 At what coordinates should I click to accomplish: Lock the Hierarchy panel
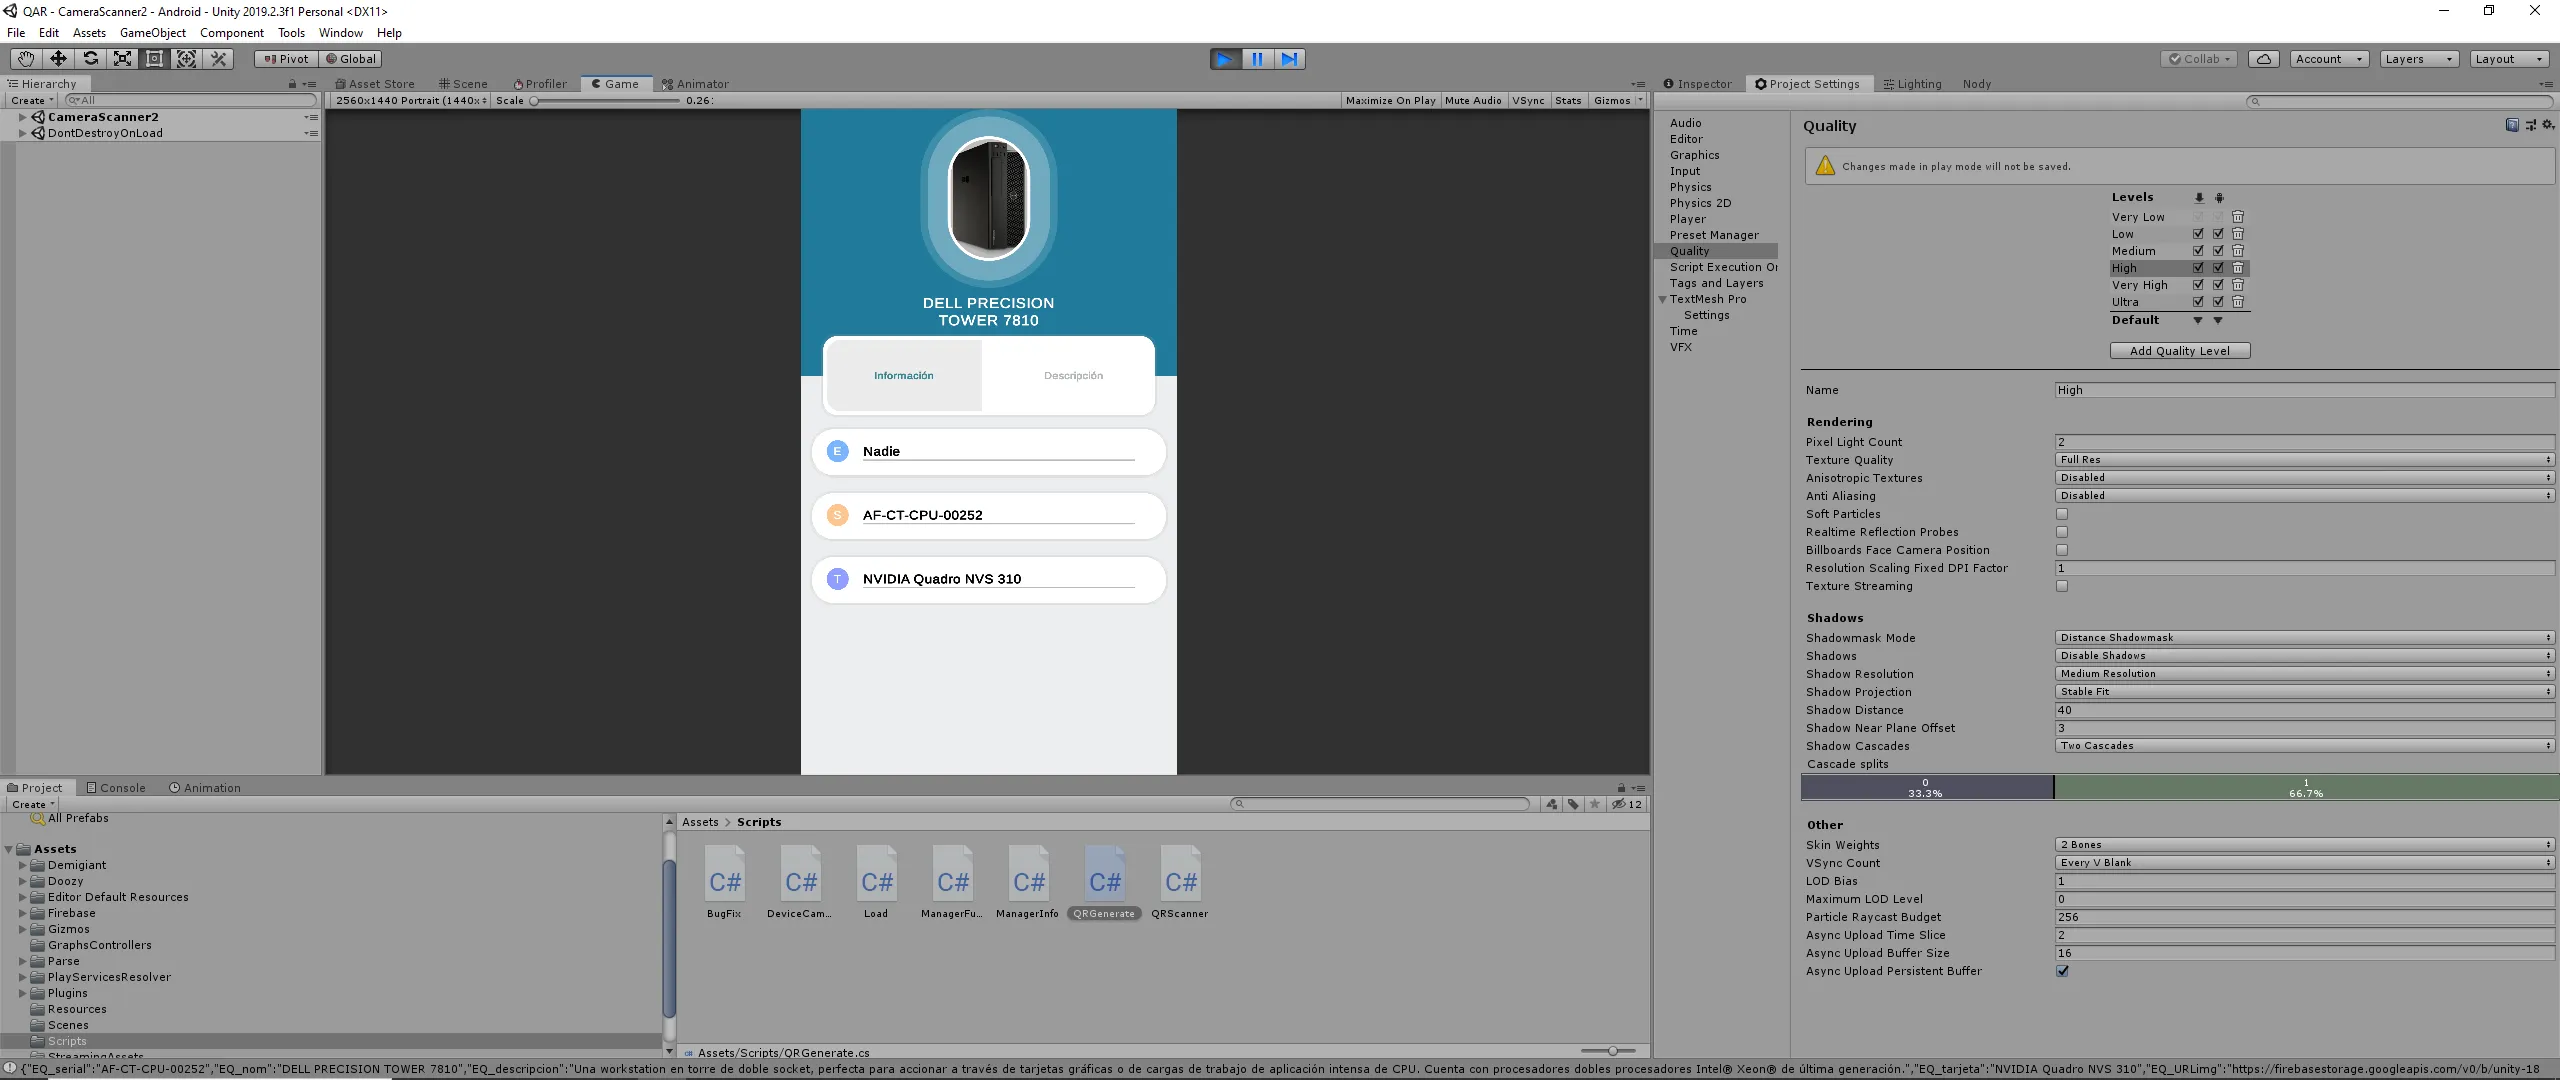click(292, 84)
